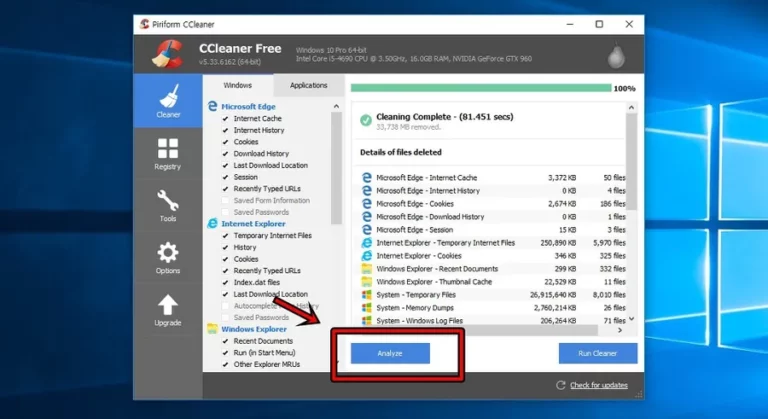Click the cleaner list scrollbar thumb
The width and height of the screenshot is (768, 419).
(336, 168)
